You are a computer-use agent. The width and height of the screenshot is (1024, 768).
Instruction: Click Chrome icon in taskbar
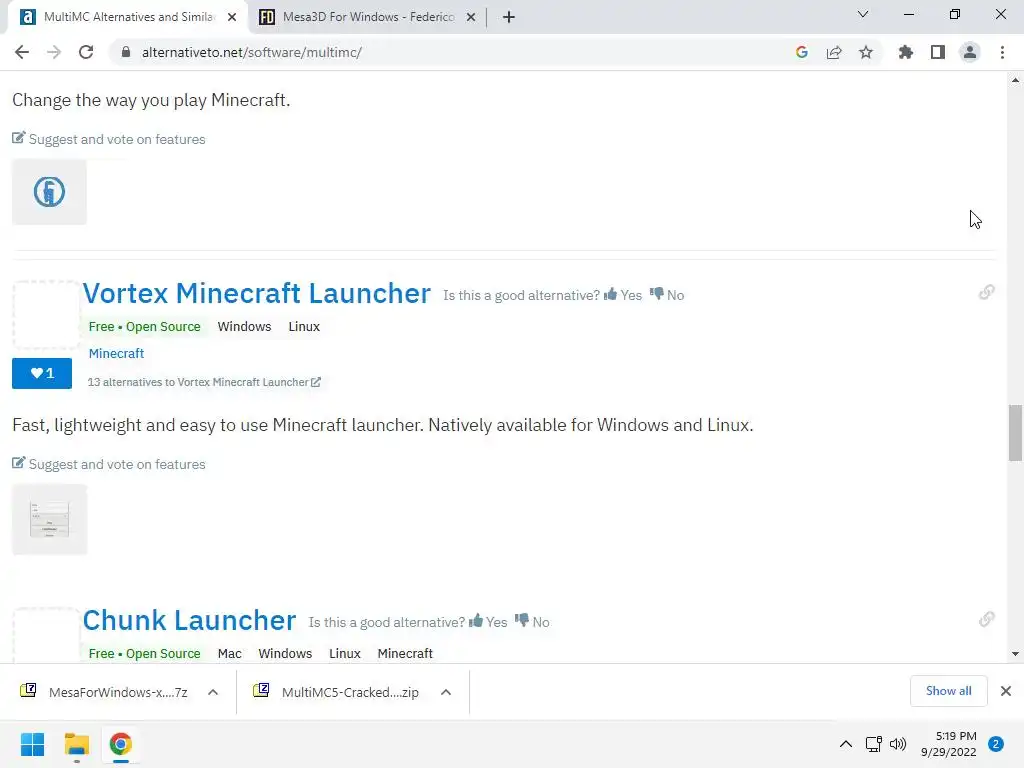click(x=120, y=744)
